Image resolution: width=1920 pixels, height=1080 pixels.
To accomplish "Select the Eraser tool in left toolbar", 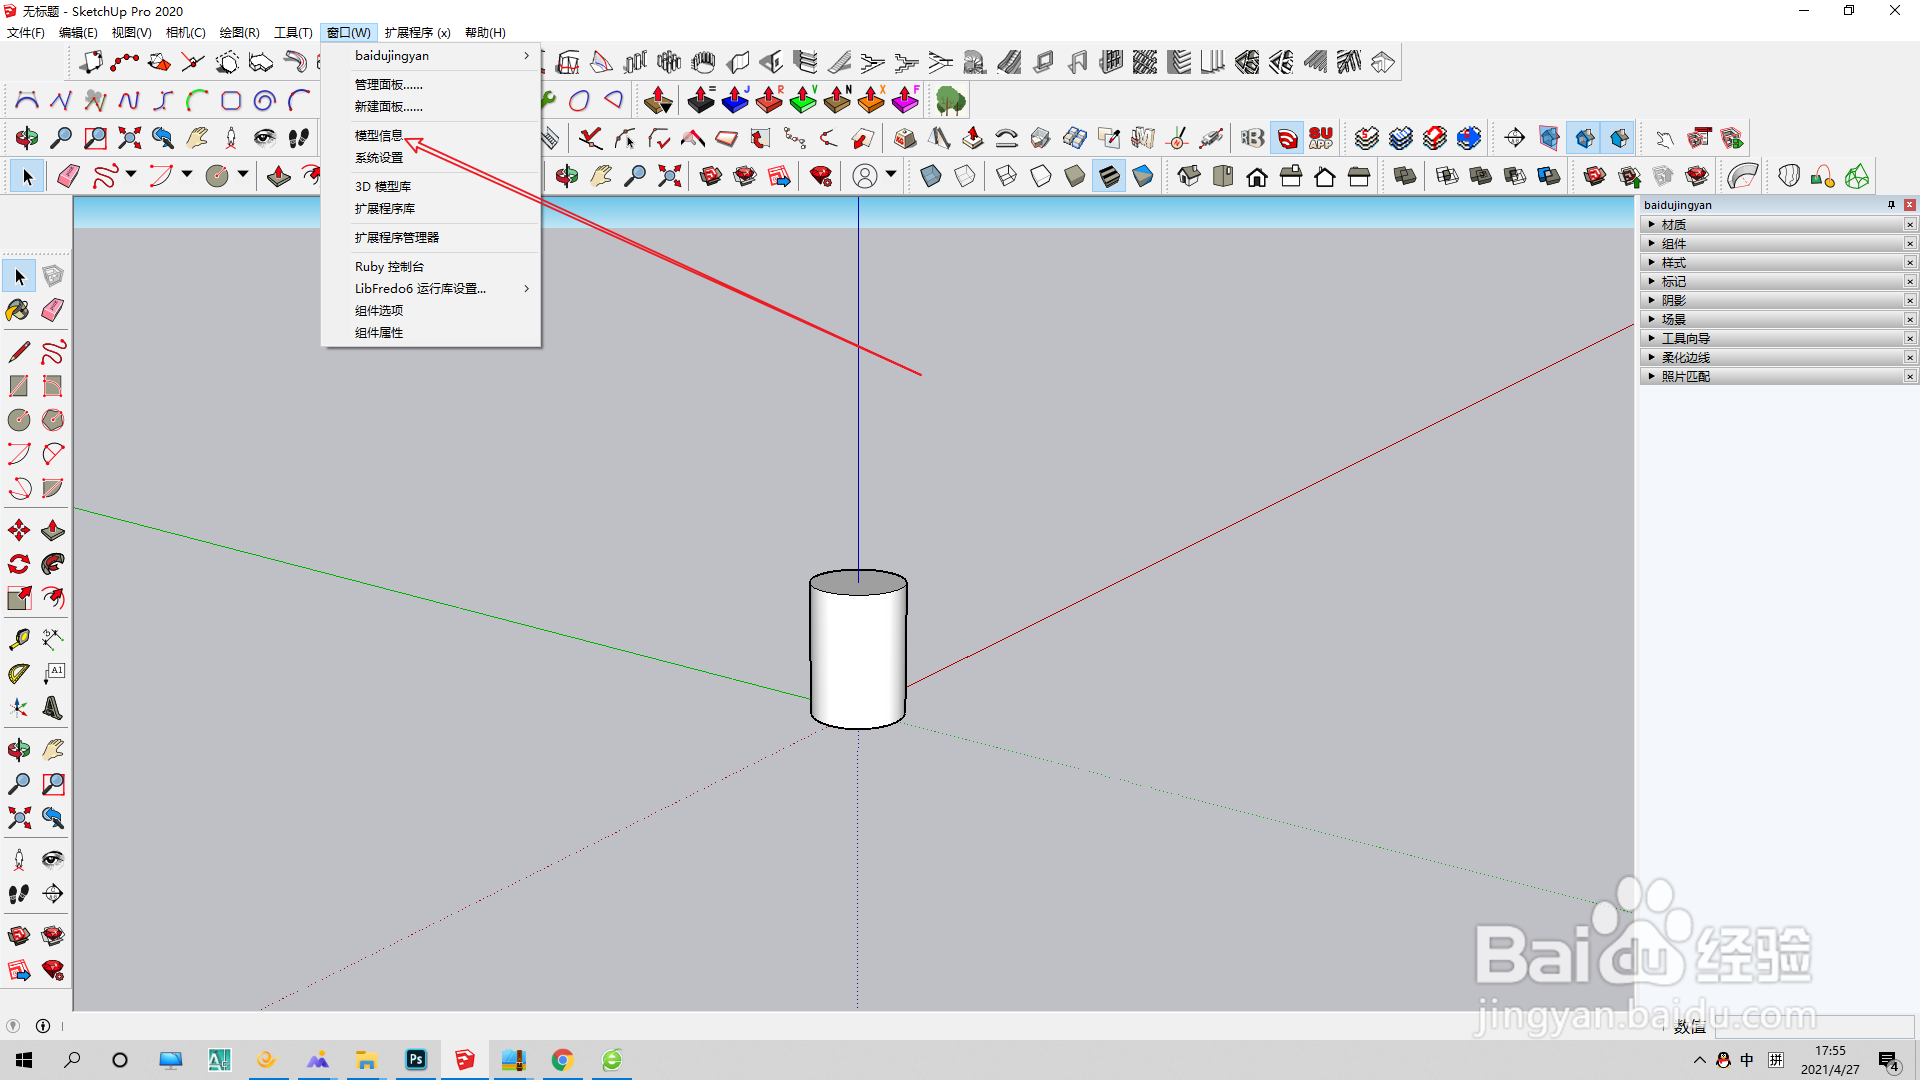I will pos(53,310).
